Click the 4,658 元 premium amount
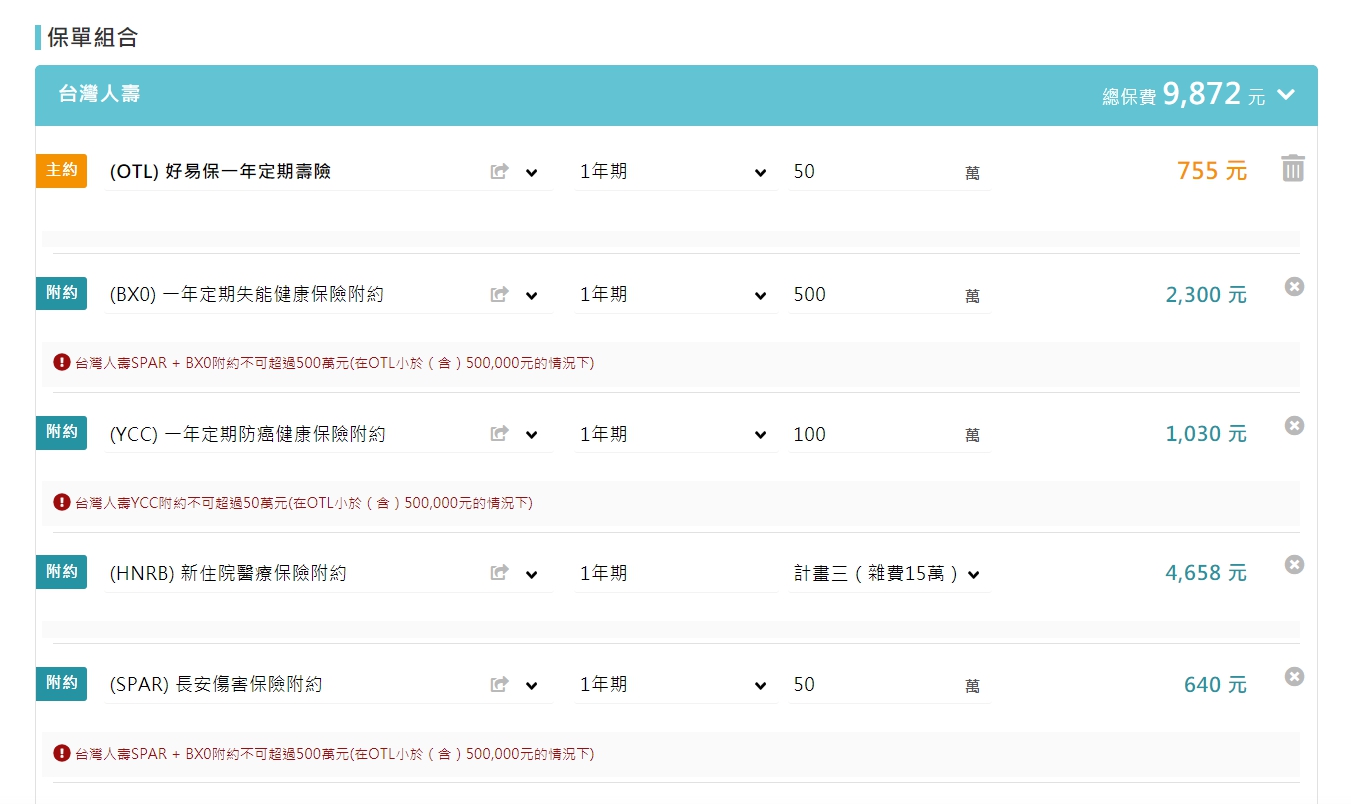Screen dimensions: 1351x804 [1206, 573]
